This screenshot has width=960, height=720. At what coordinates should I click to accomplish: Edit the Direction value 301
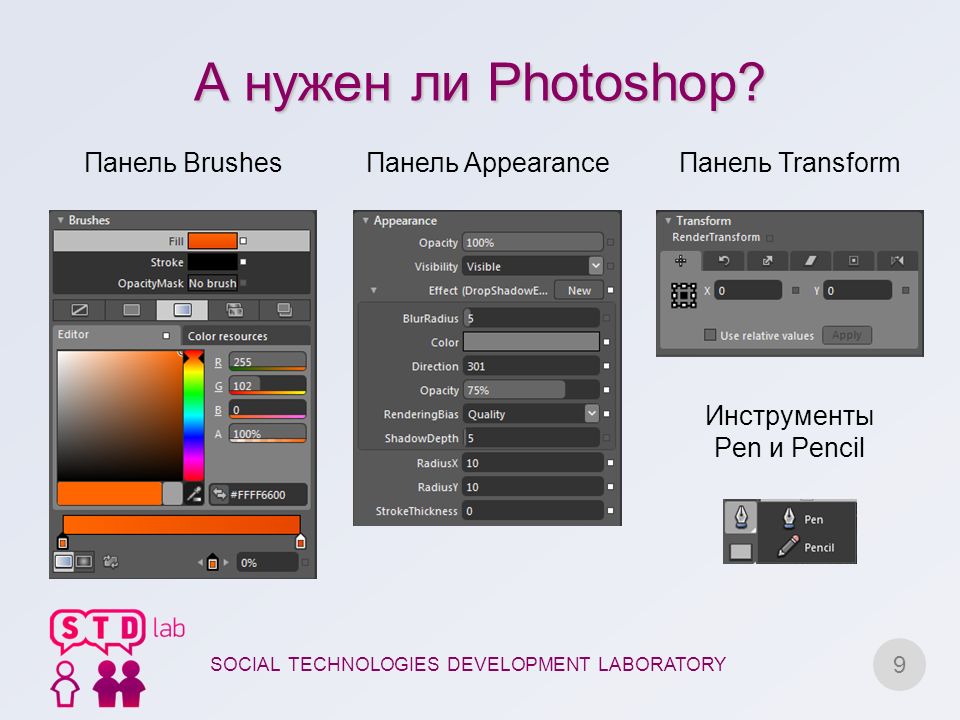click(531, 366)
